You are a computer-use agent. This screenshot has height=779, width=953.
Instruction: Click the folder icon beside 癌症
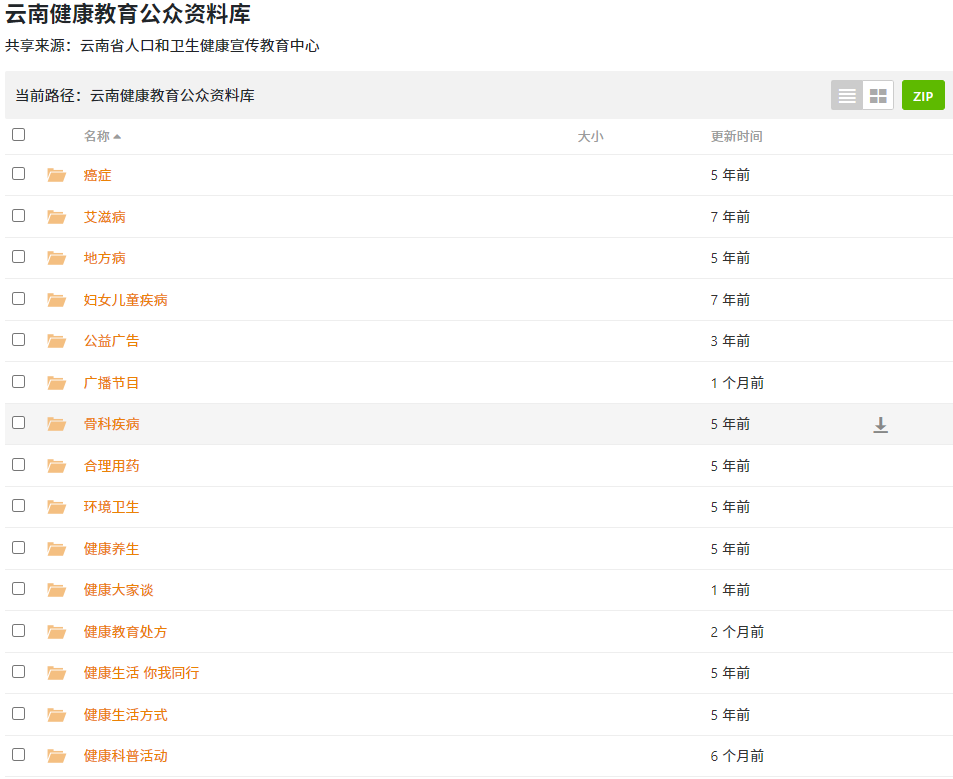coord(56,176)
